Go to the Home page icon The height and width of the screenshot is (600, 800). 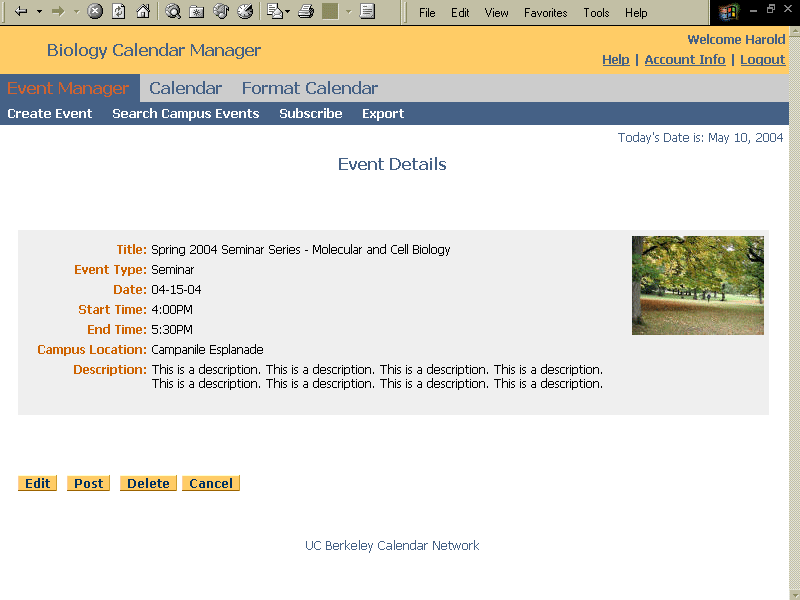(143, 11)
